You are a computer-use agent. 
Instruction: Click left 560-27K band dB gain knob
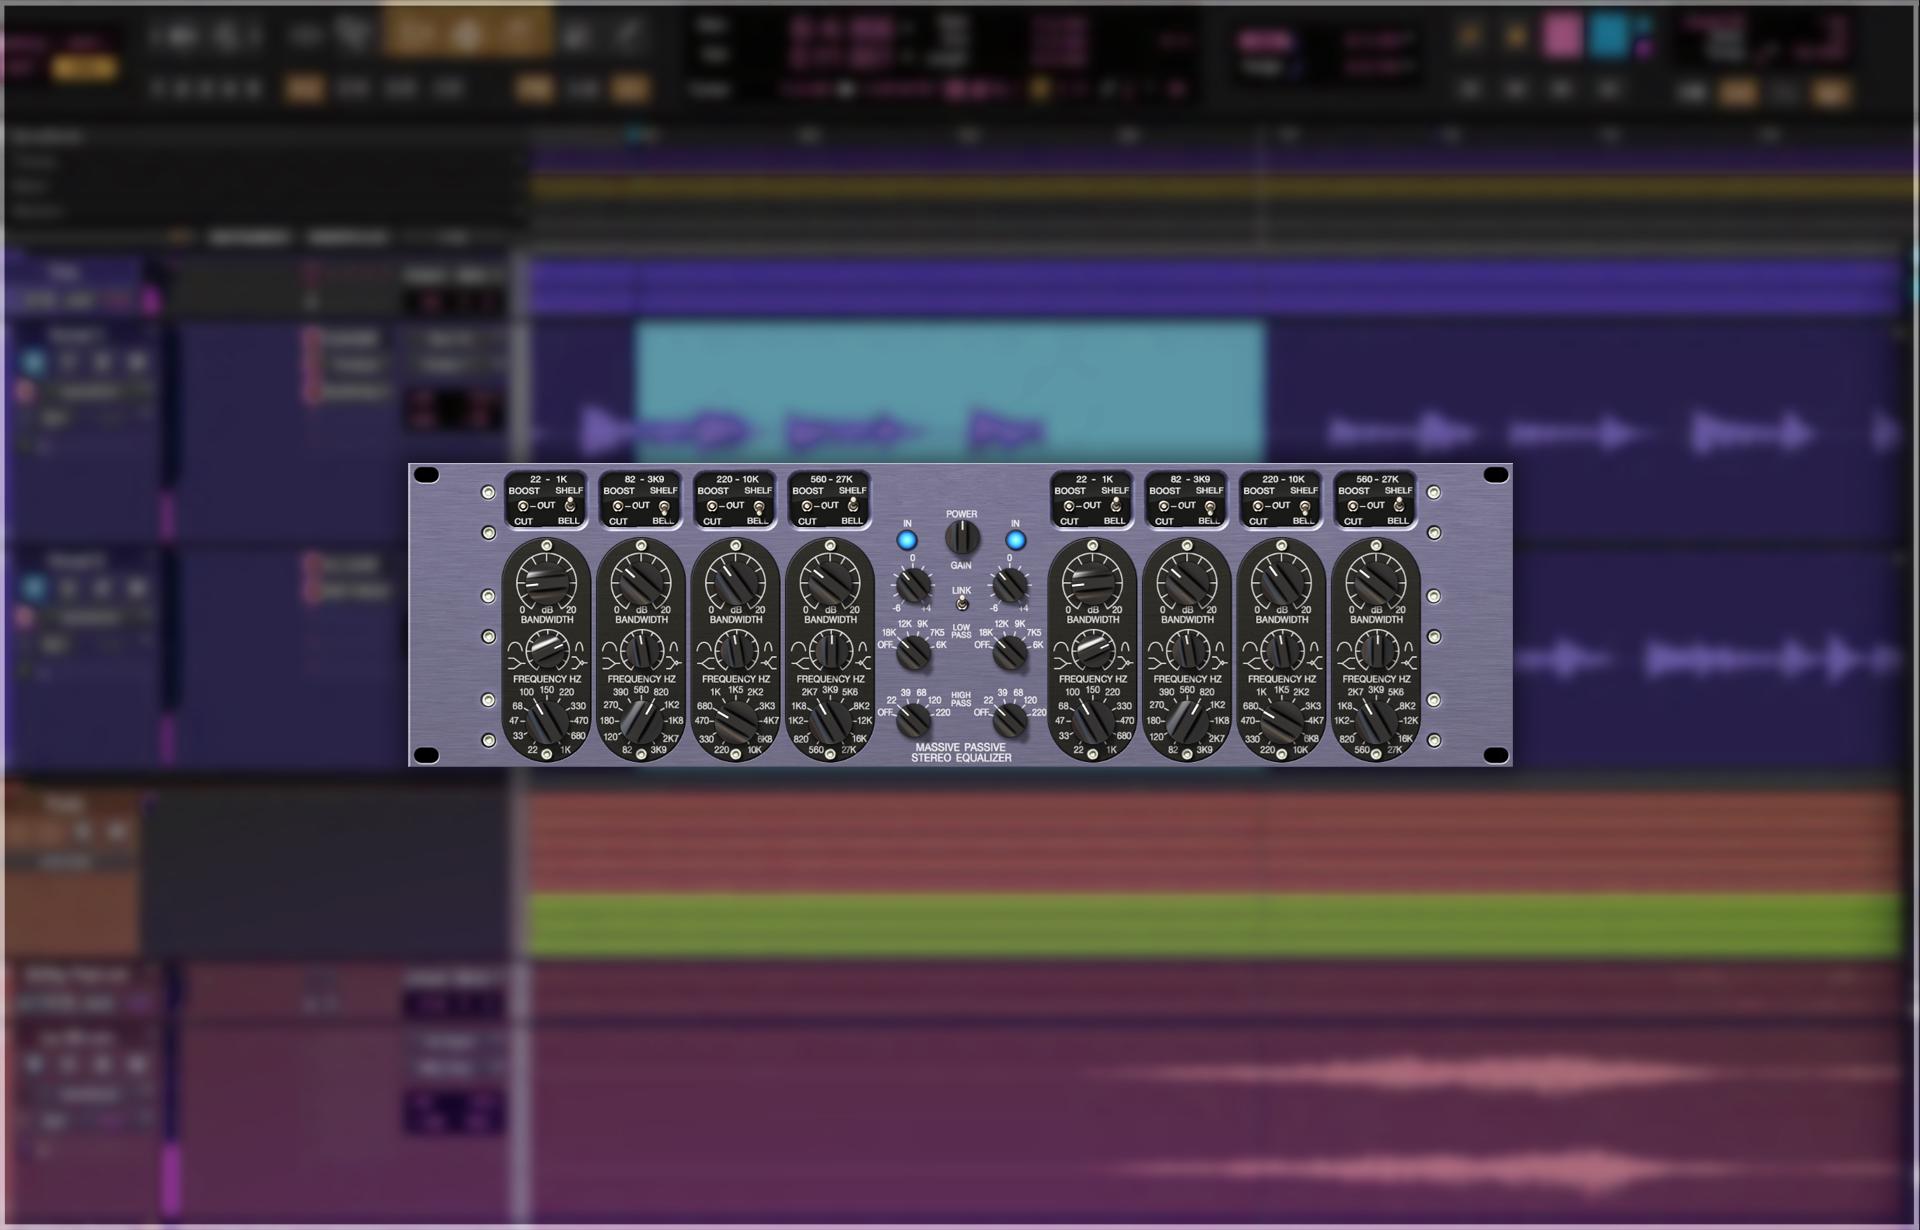(830, 582)
